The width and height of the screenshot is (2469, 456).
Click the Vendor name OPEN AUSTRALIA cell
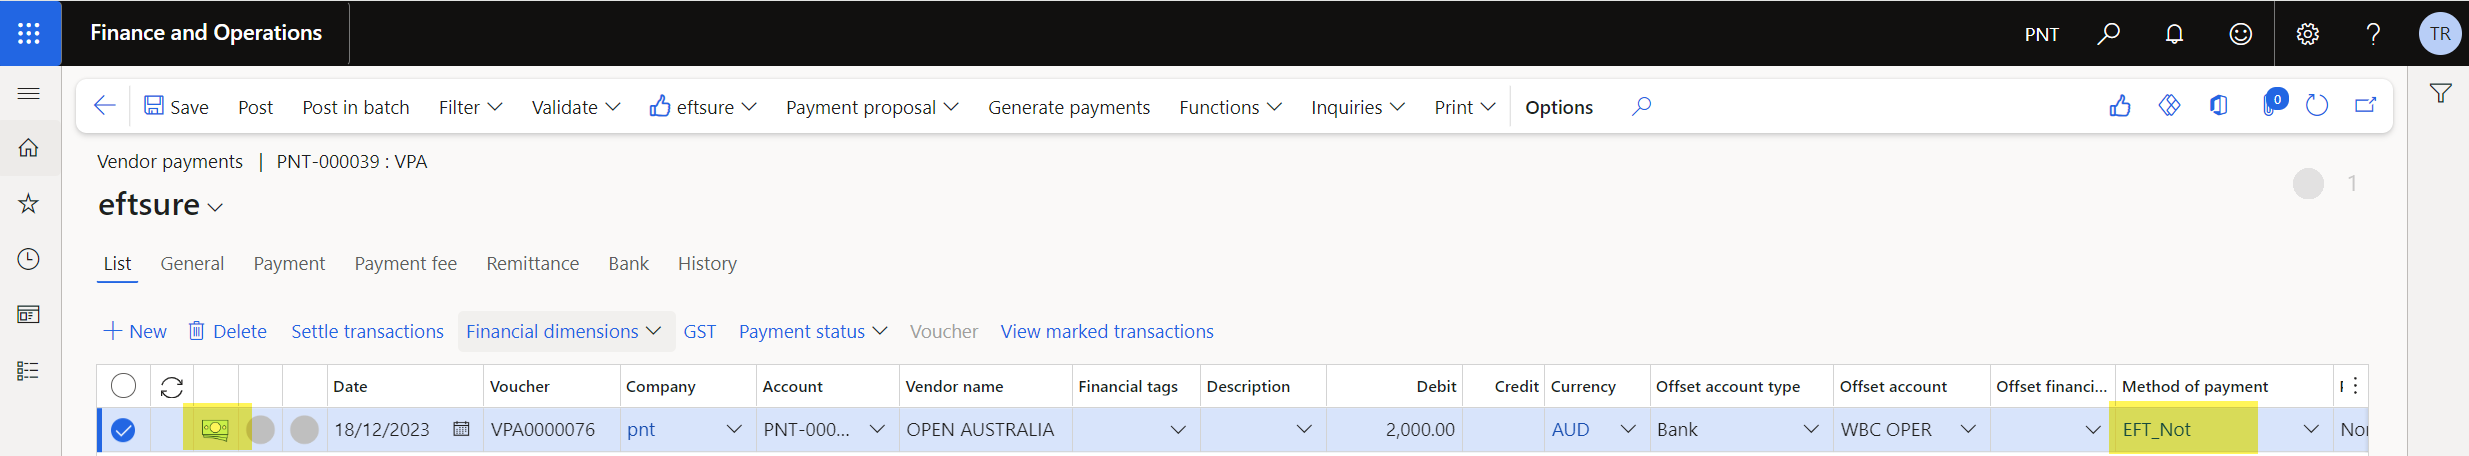985,429
